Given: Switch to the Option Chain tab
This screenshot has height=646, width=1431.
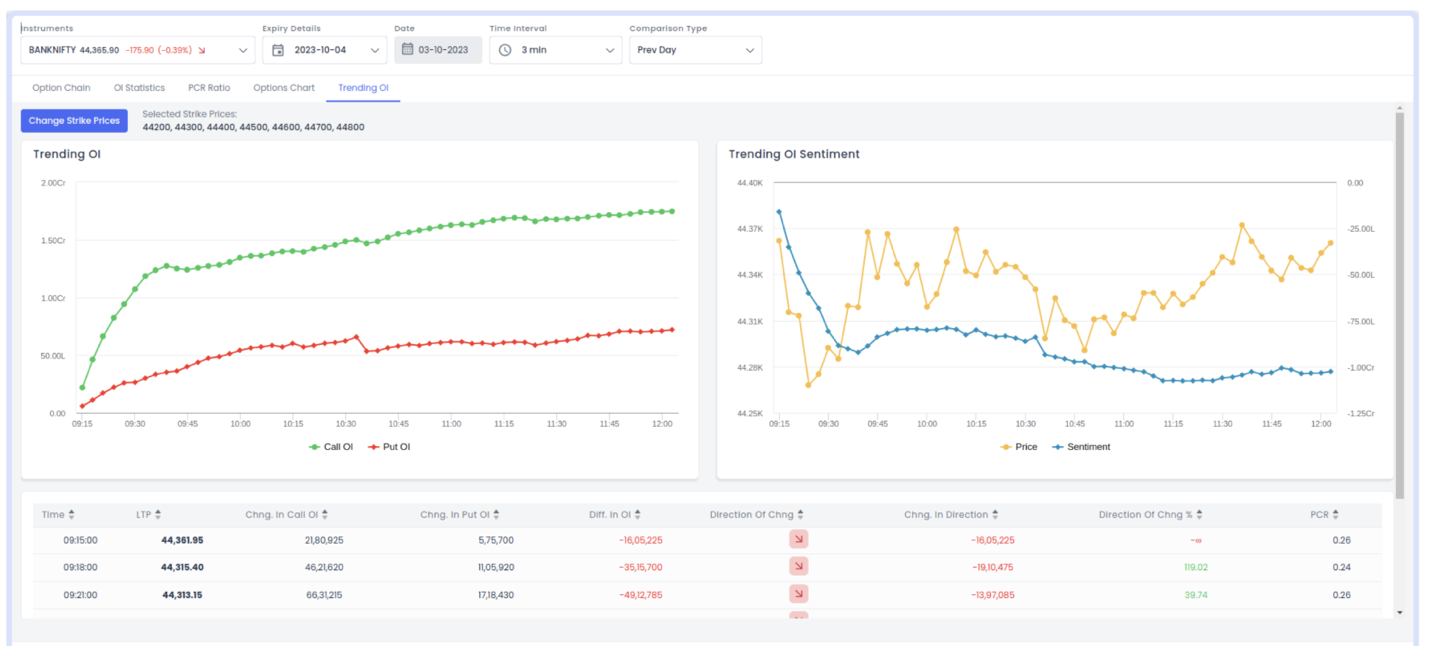Looking at the screenshot, I should (61, 88).
